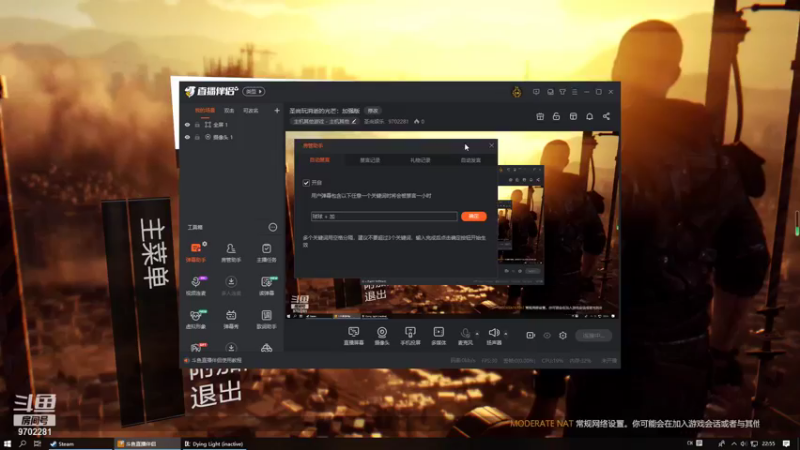This screenshot has height=450, width=800.
Task: Mute the speaker in bottom toolbar
Action: (x=494, y=336)
